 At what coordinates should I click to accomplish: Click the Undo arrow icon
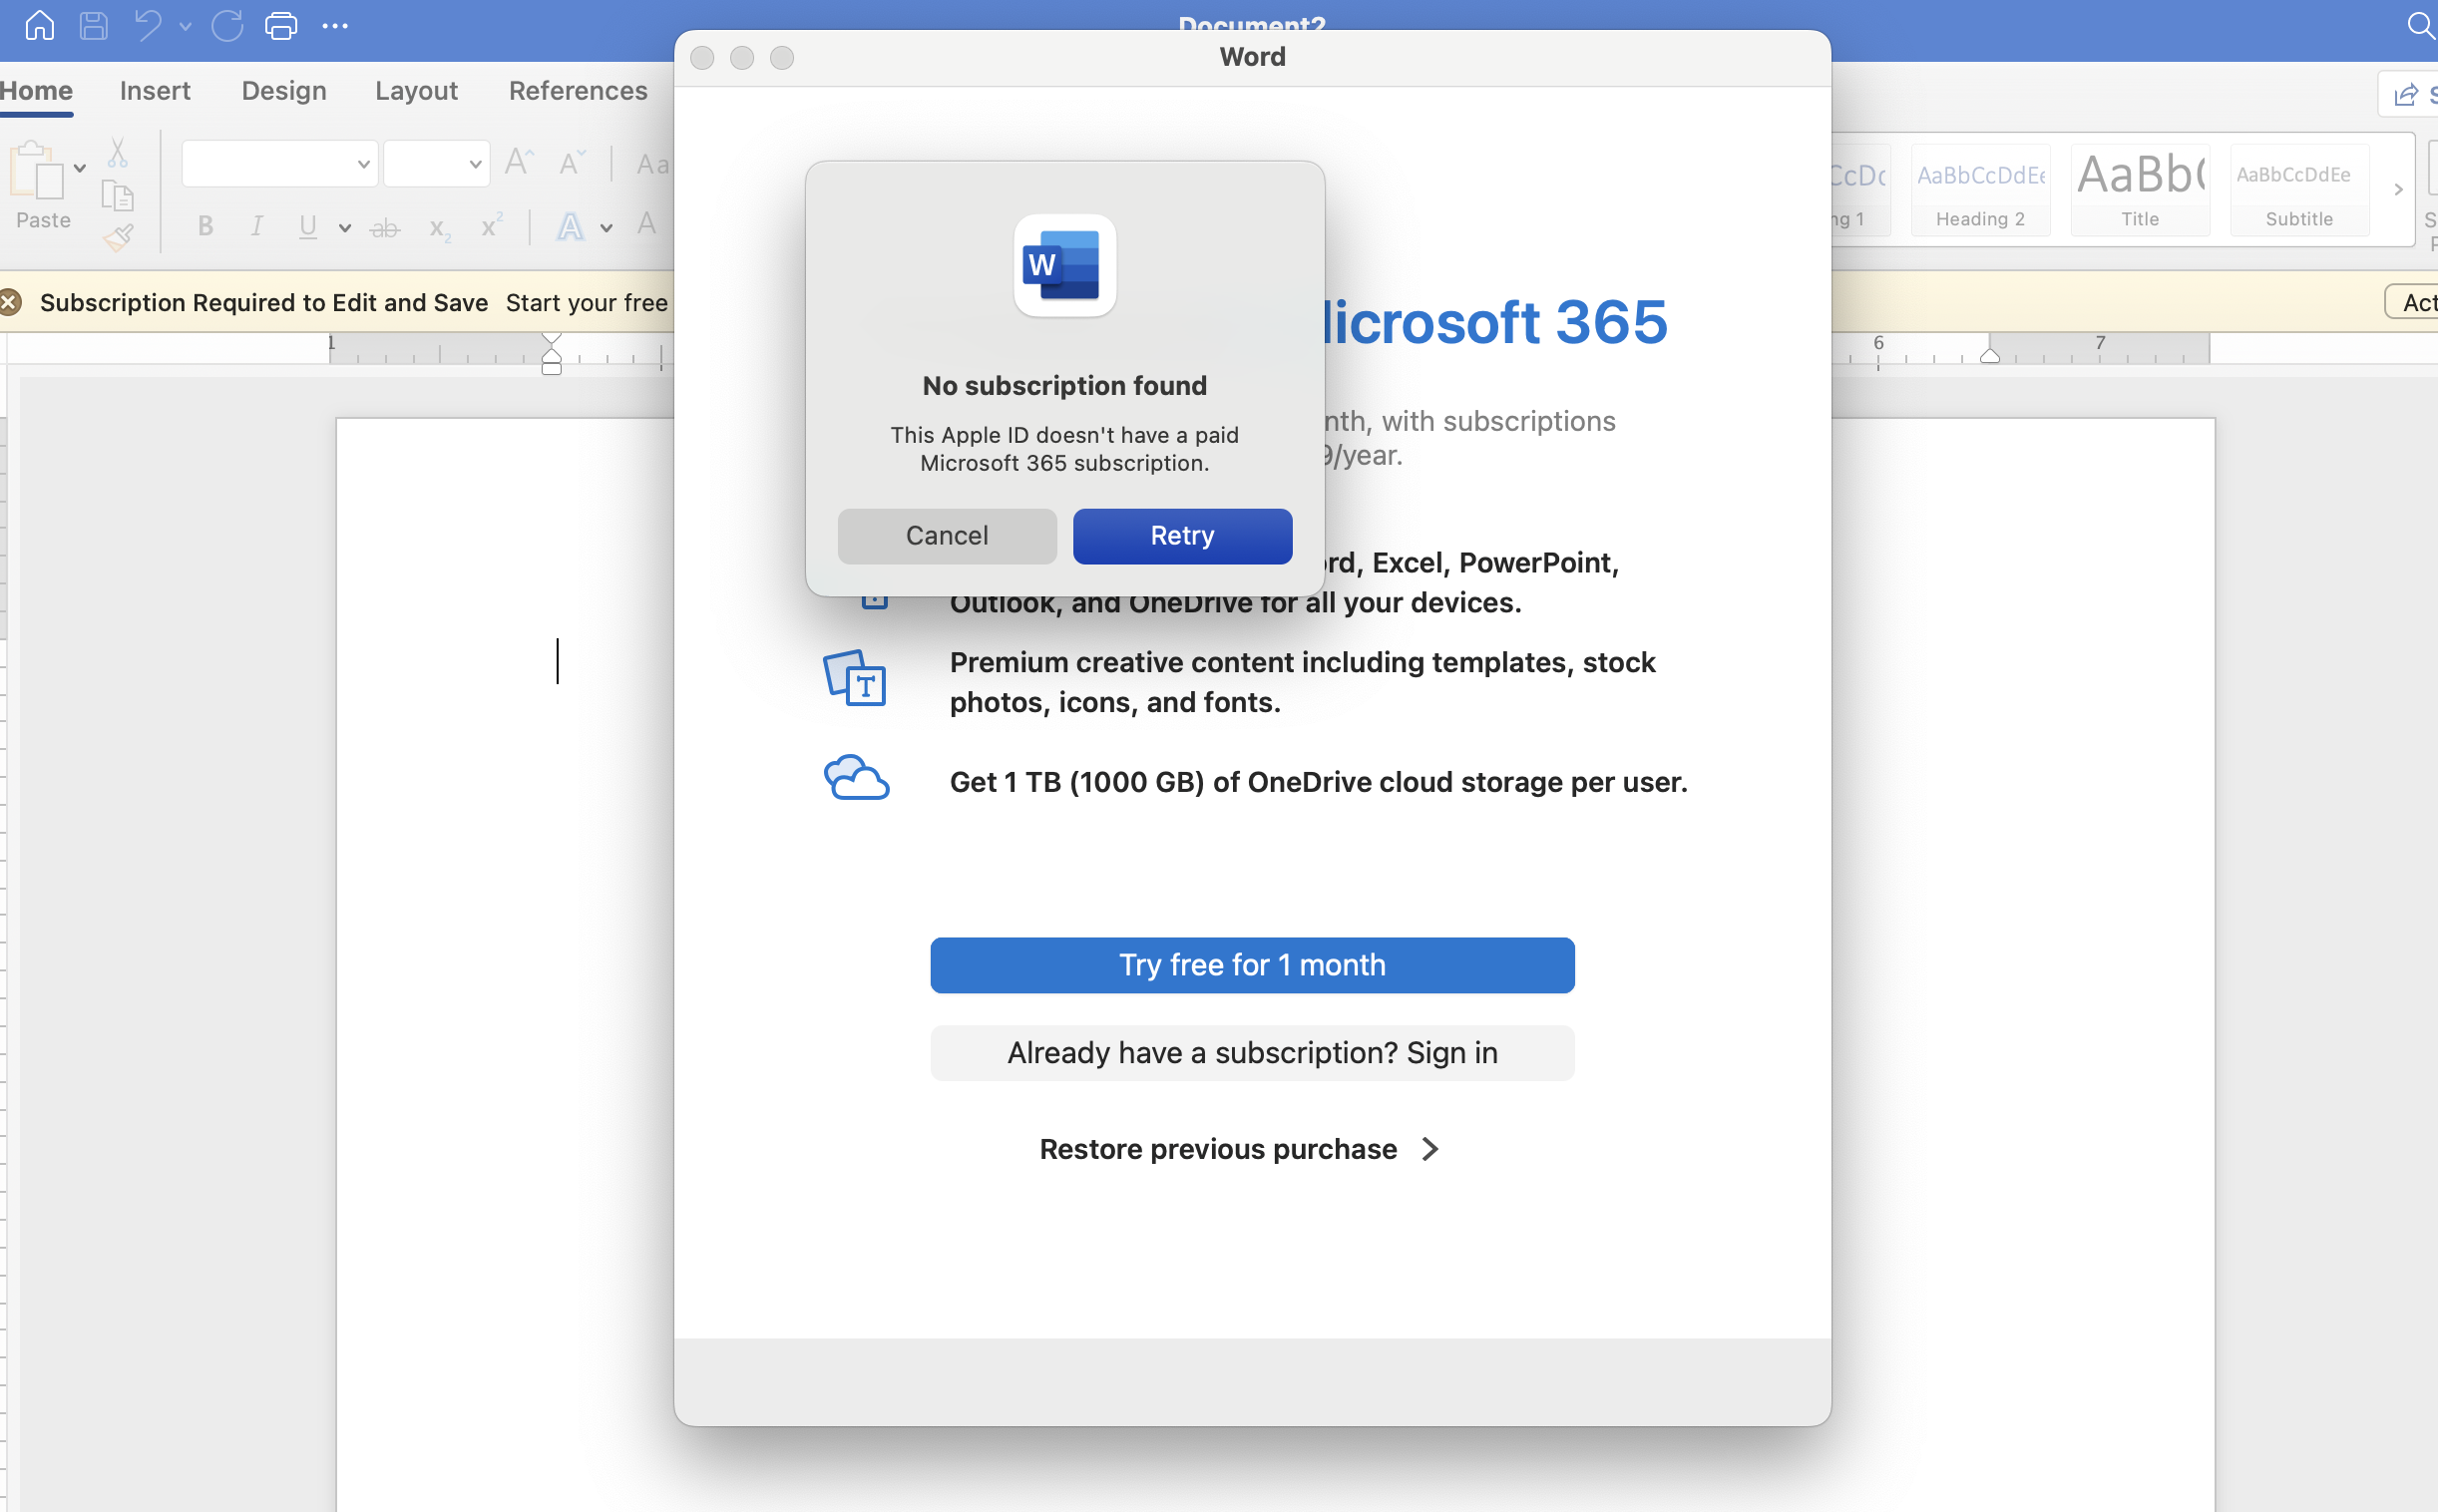click(x=148, y=26)
